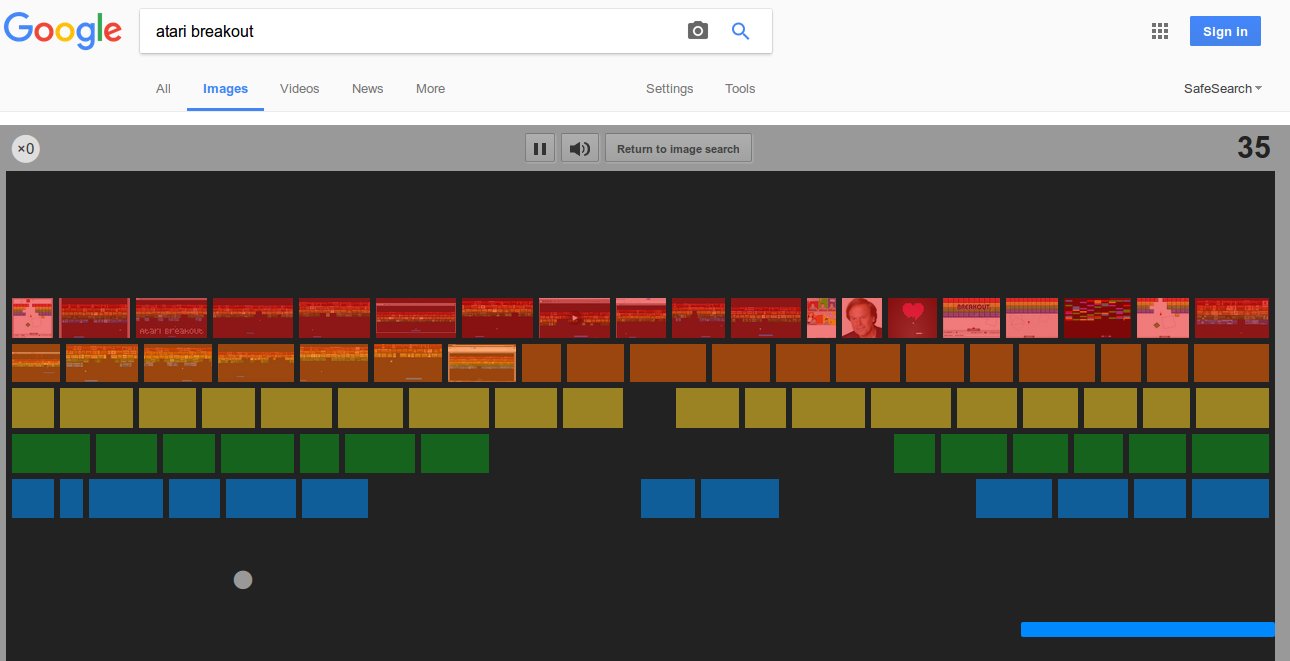Switch to the All tab
Image resolution: width=1290 pixels, height=661 pixels.
(163, 89)
